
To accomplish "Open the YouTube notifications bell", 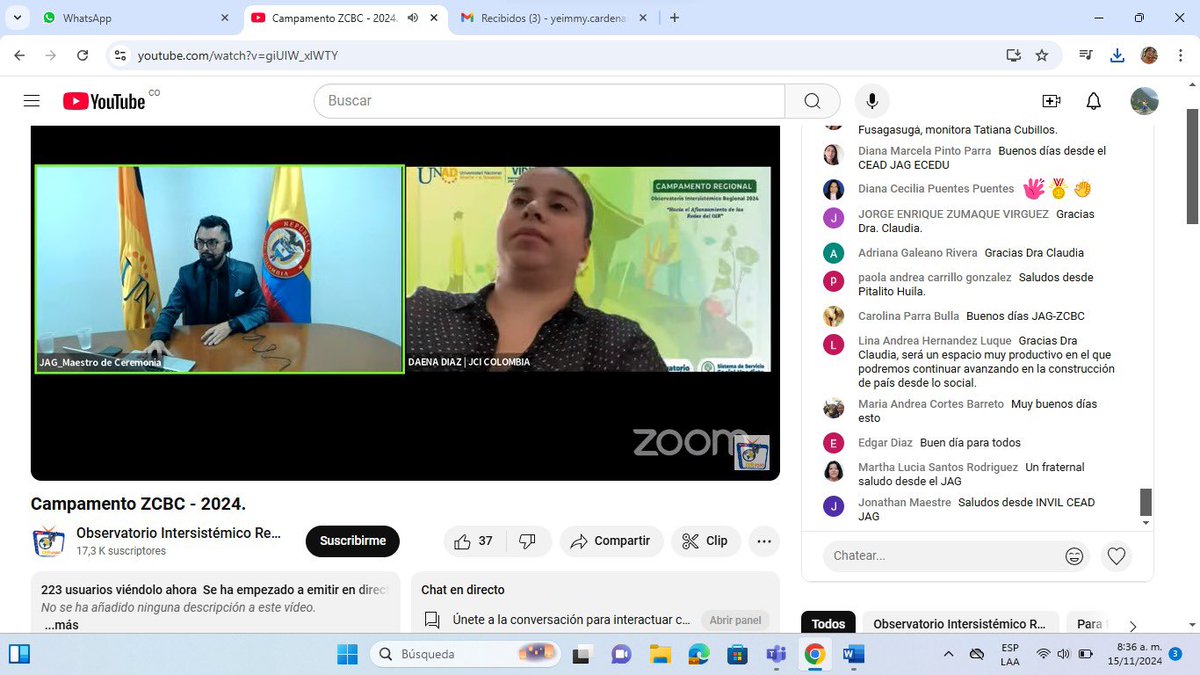I will click(1094, 101).
